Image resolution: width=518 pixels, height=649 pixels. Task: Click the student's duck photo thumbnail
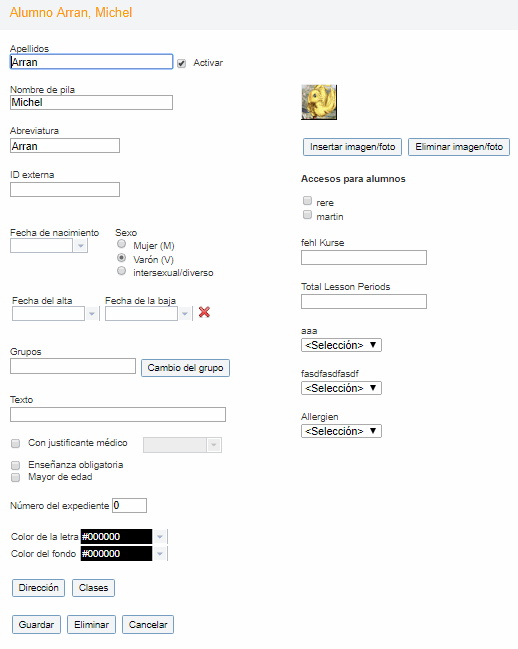pyautogui.click(x=319, y=102)
